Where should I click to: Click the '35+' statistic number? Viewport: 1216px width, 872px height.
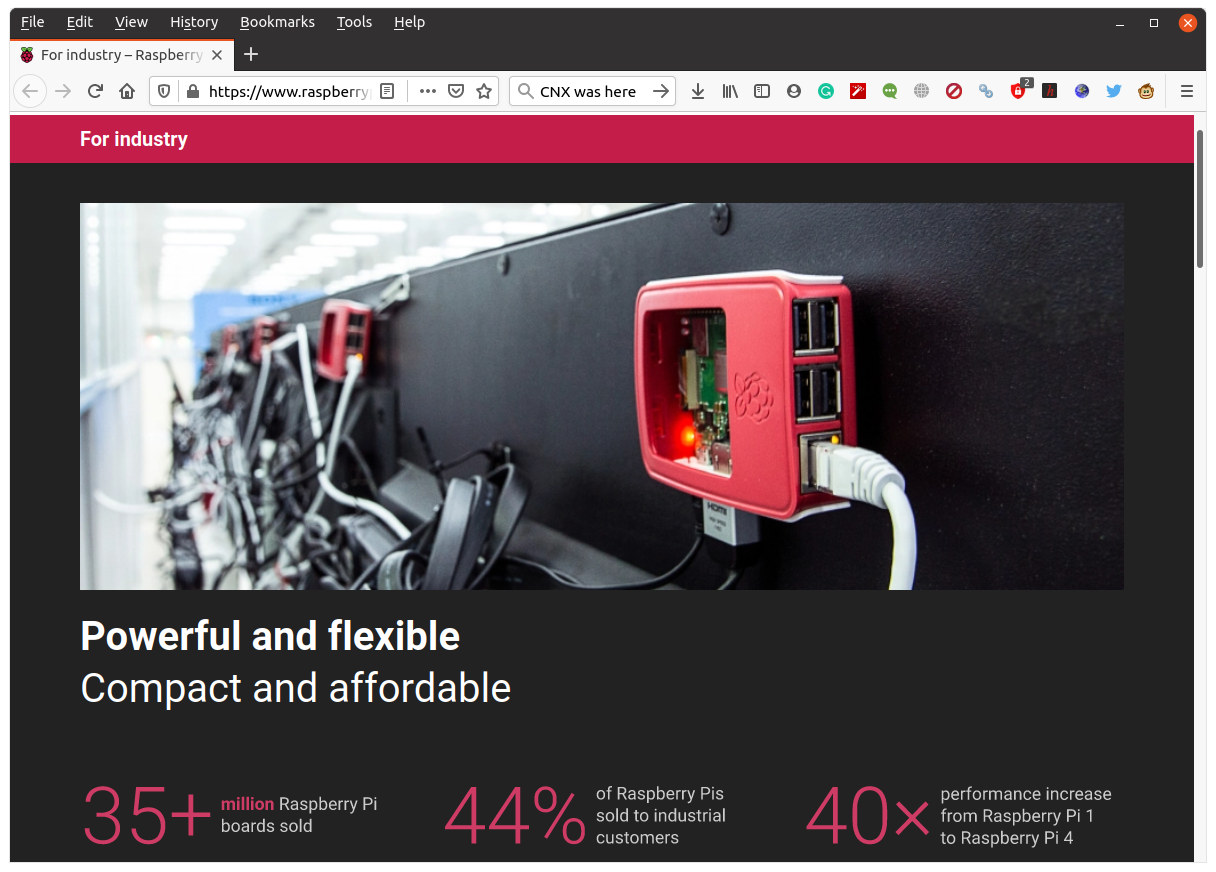click(147, 816)
